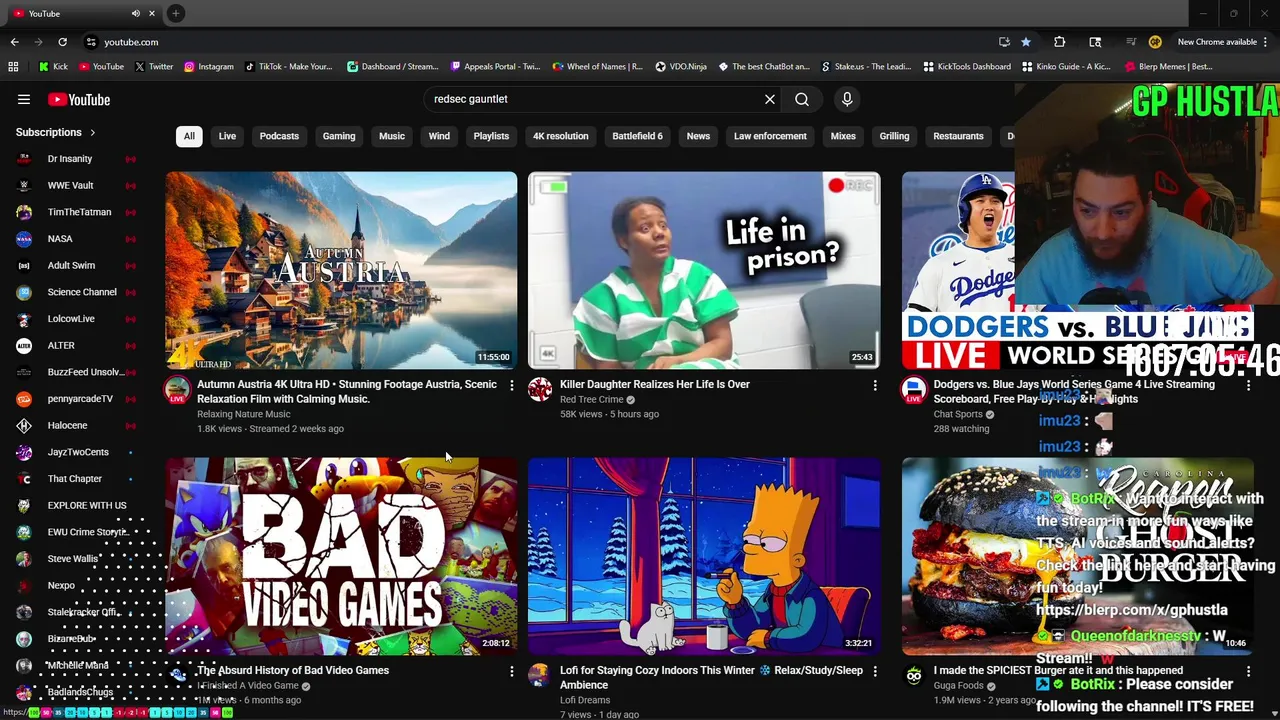Select the Live filter chip
The width and height of the screenshot is (1280, 720).
pos(227,136)
